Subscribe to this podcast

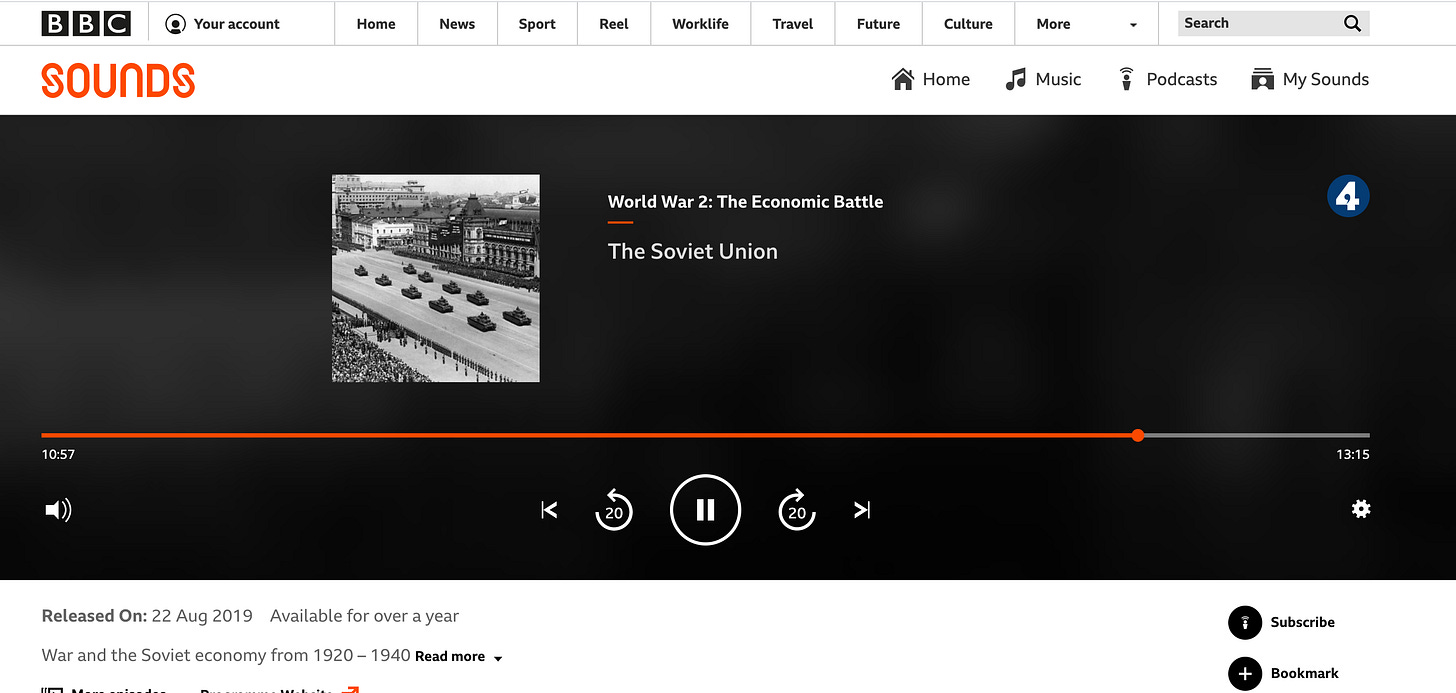[x=1281, y=622]
